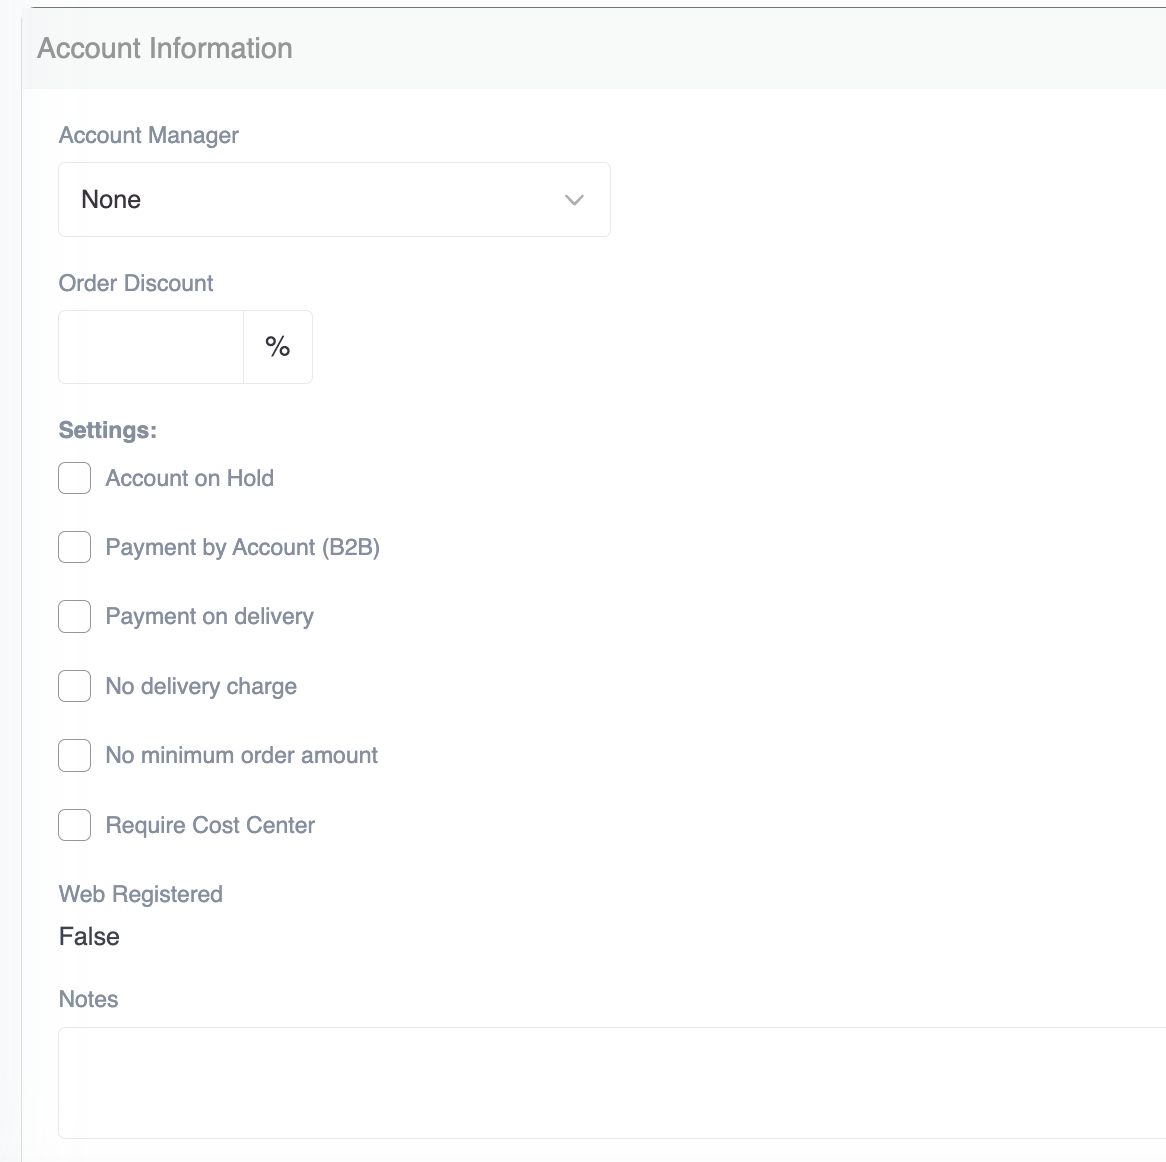Screen dimensions: 1166x1162
Task: Click the Web Registered False value
Action: [89, 936]
